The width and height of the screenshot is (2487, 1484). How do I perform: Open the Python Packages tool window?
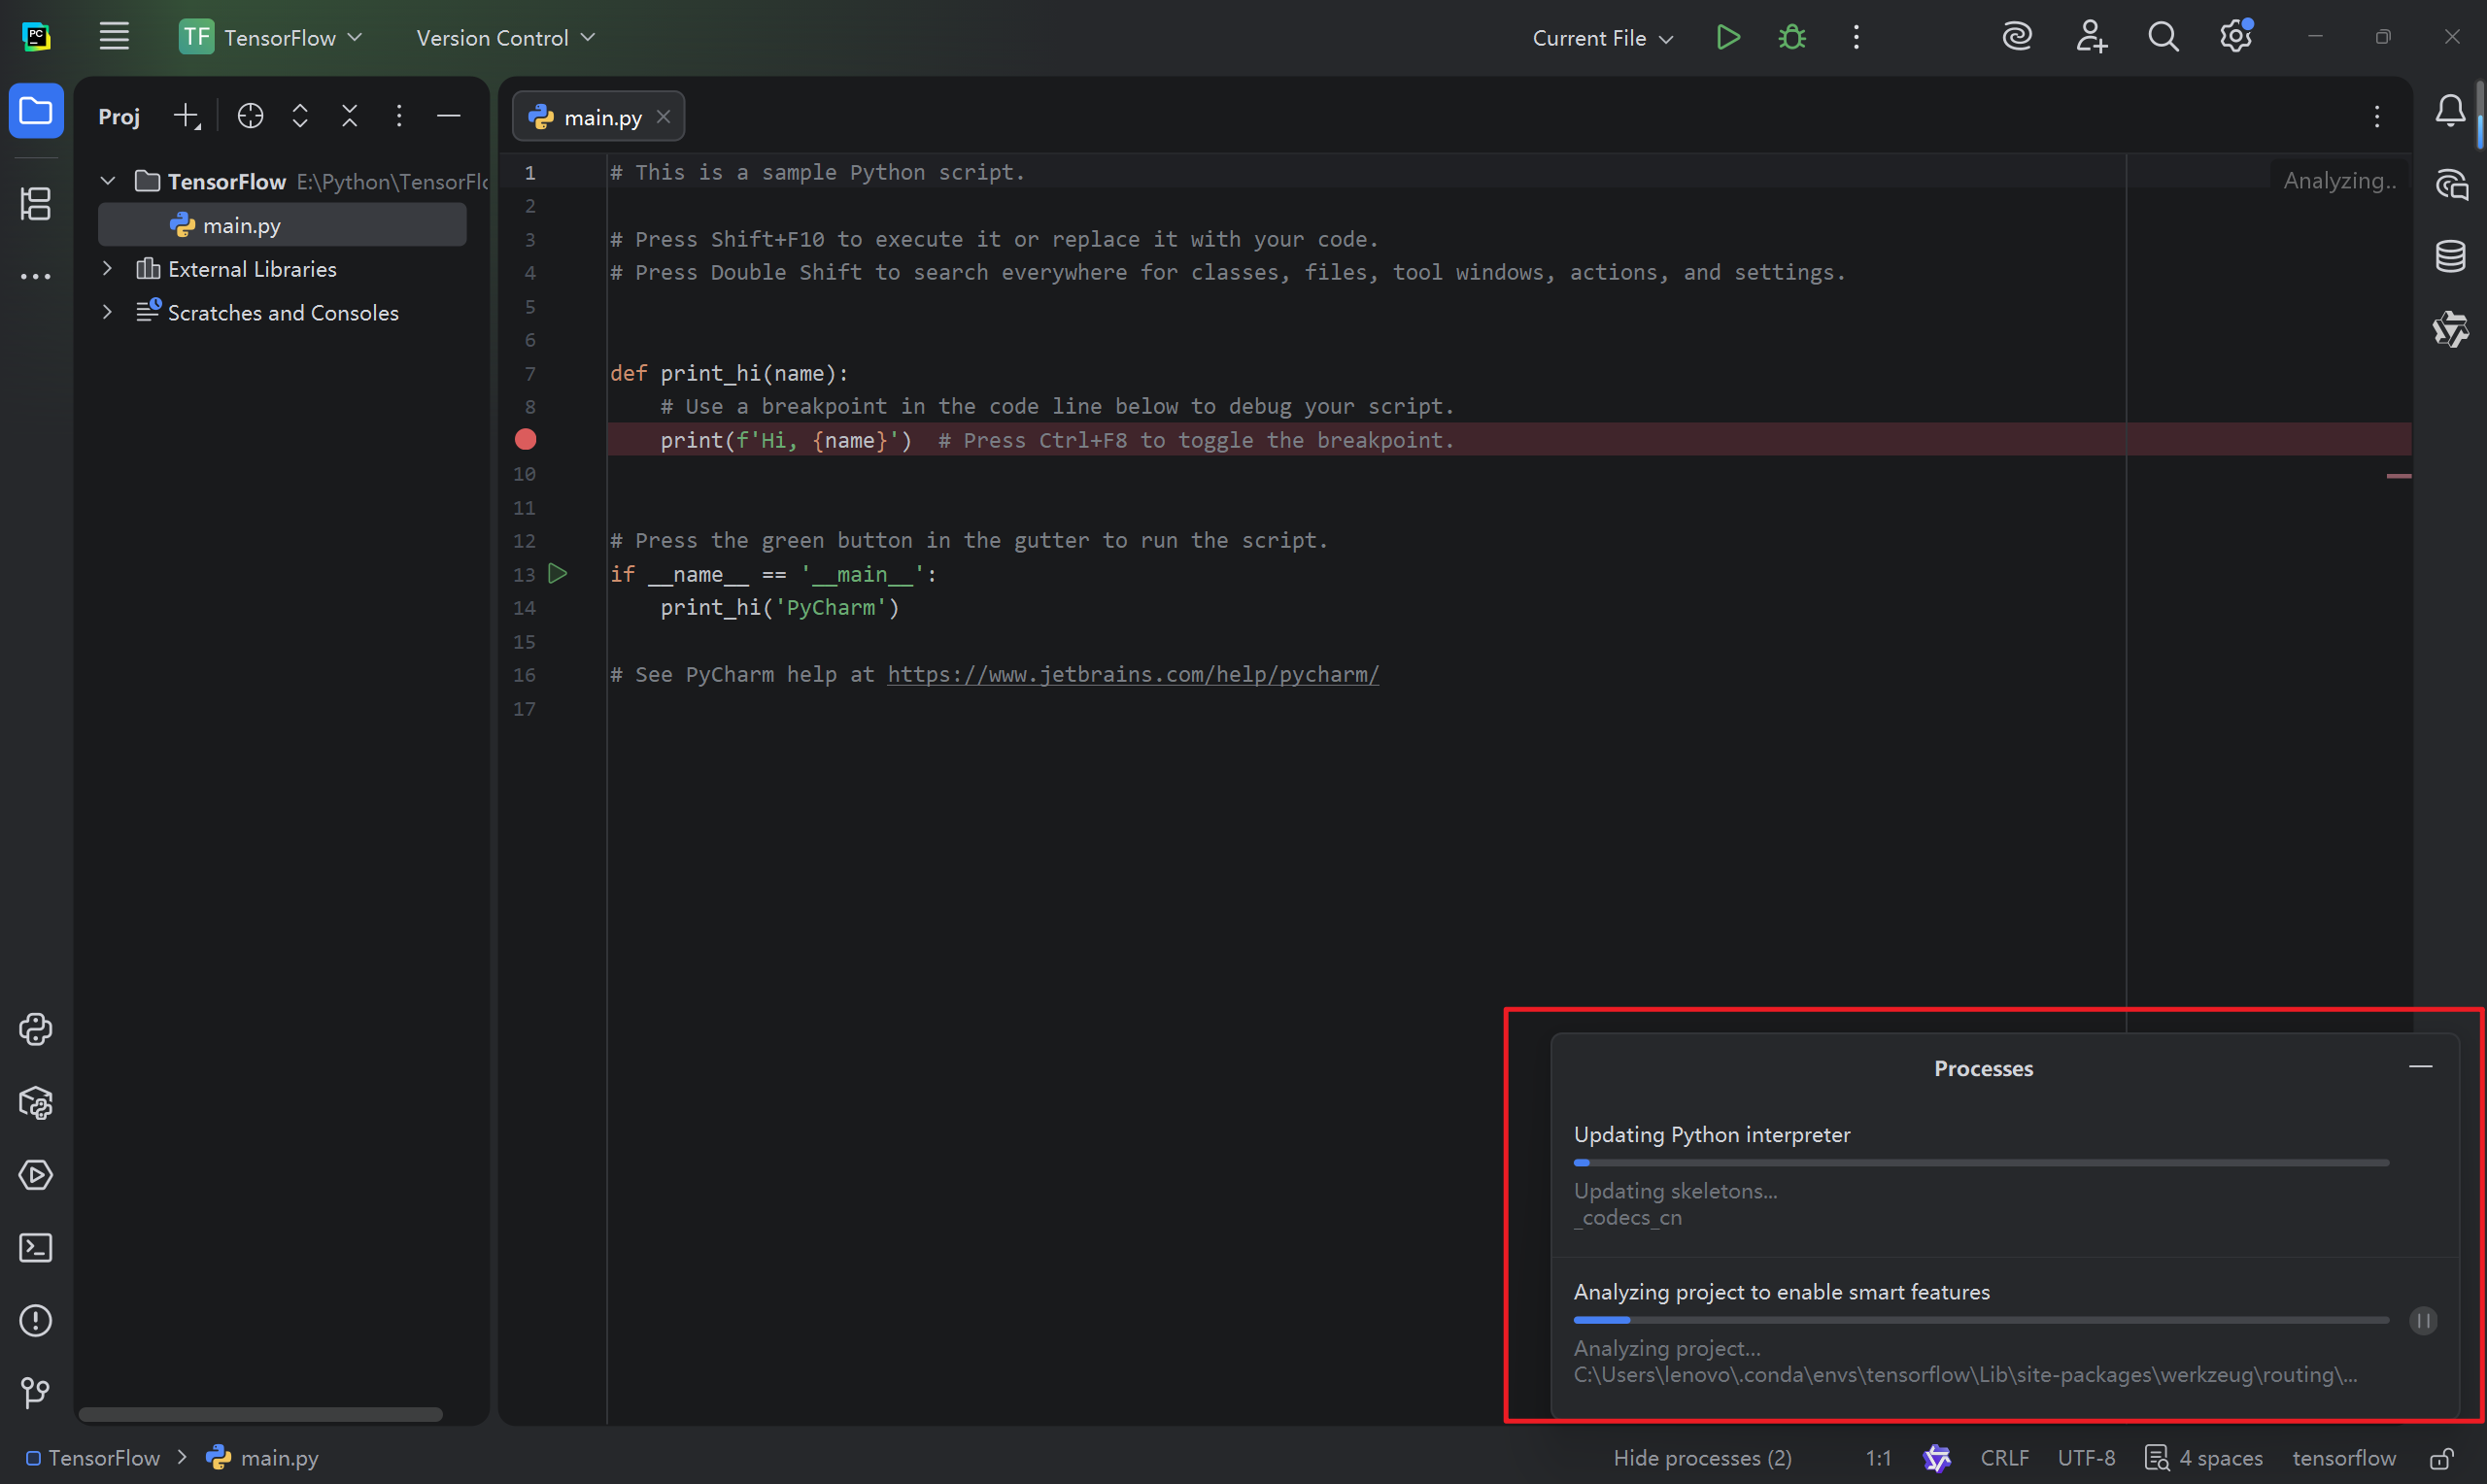36,1103
